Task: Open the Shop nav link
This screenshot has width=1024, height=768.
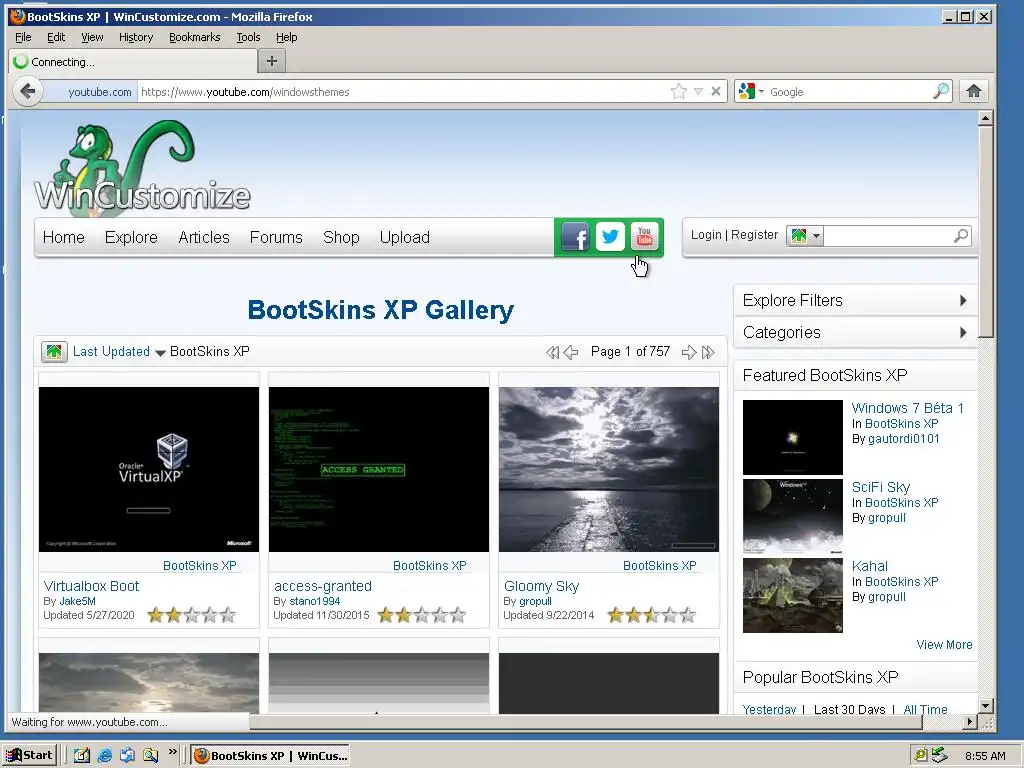Action: [x=341, y=237]
